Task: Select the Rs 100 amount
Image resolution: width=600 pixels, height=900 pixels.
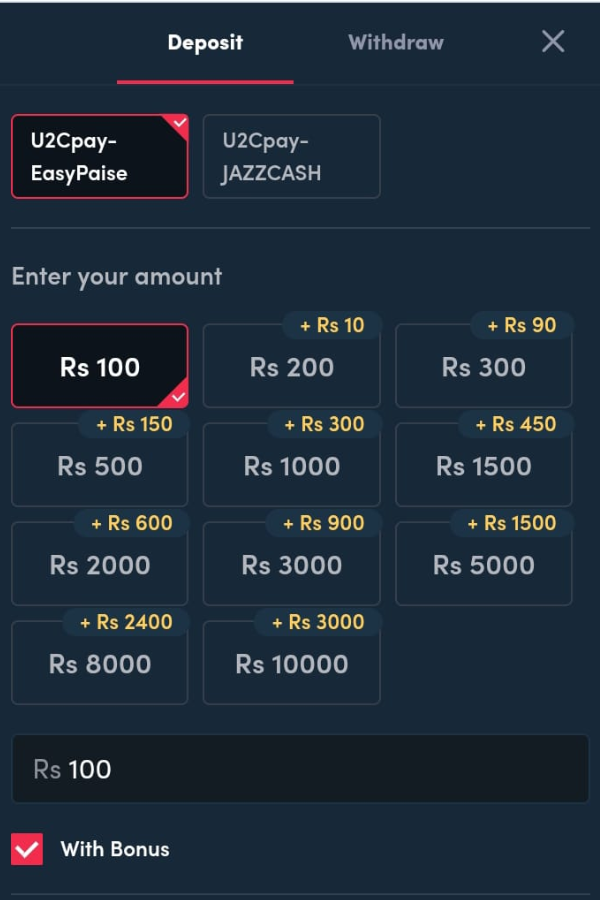Action: click(99, 367)
